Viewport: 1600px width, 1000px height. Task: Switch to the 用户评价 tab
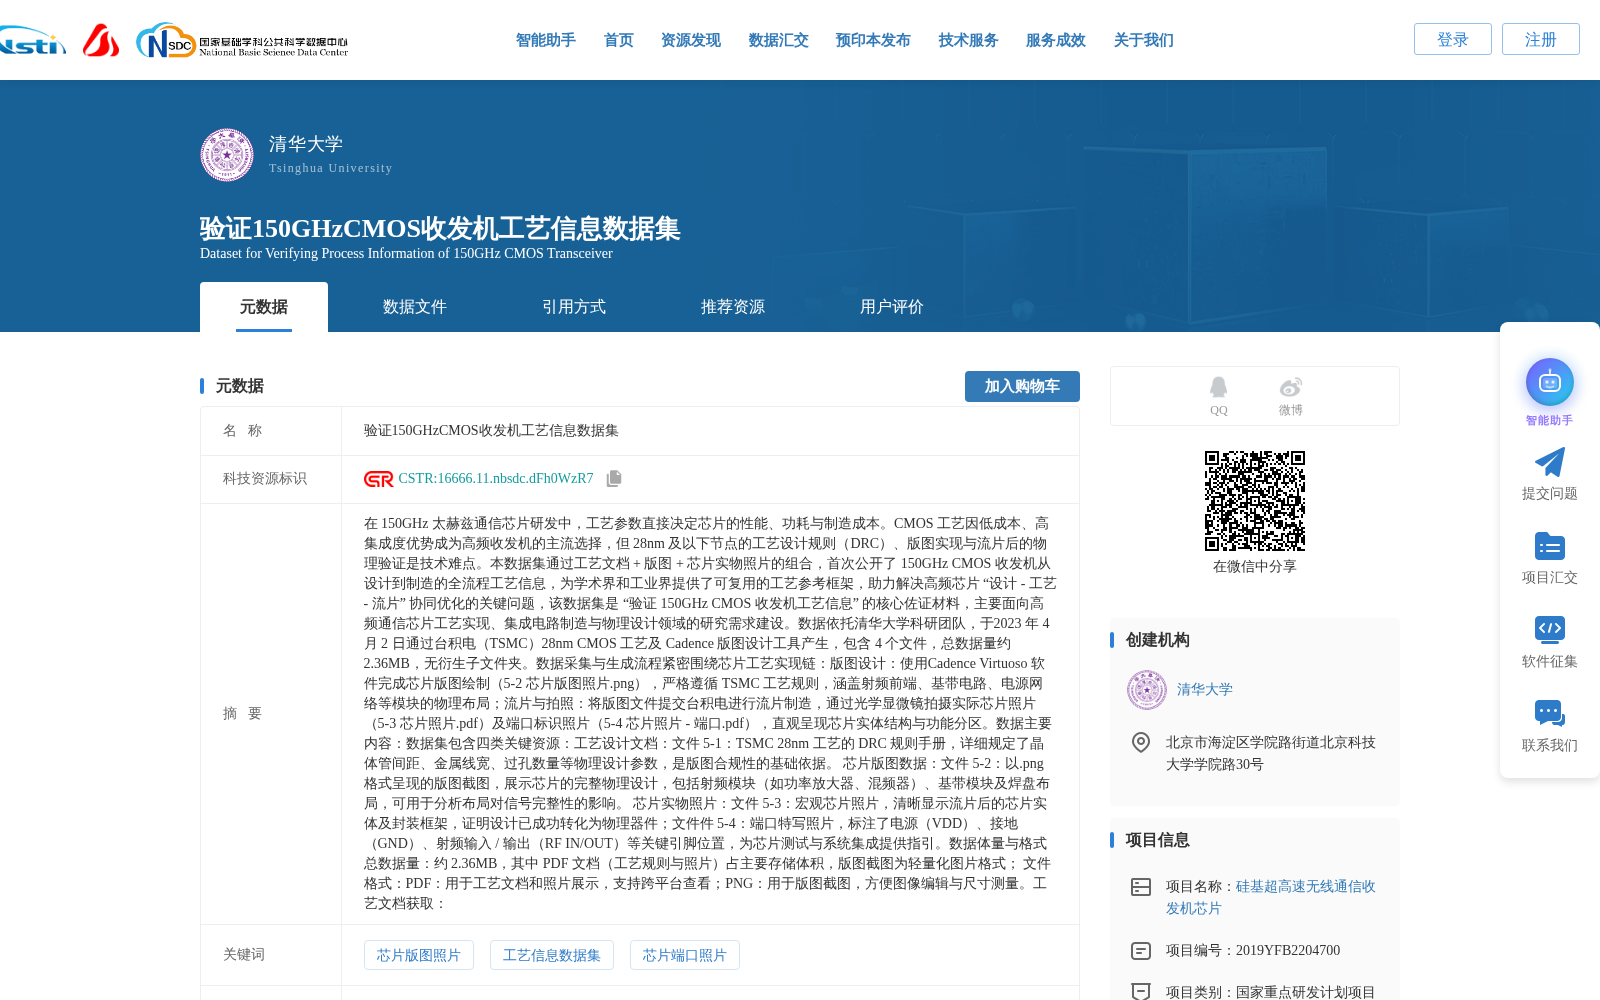(892, 307)
